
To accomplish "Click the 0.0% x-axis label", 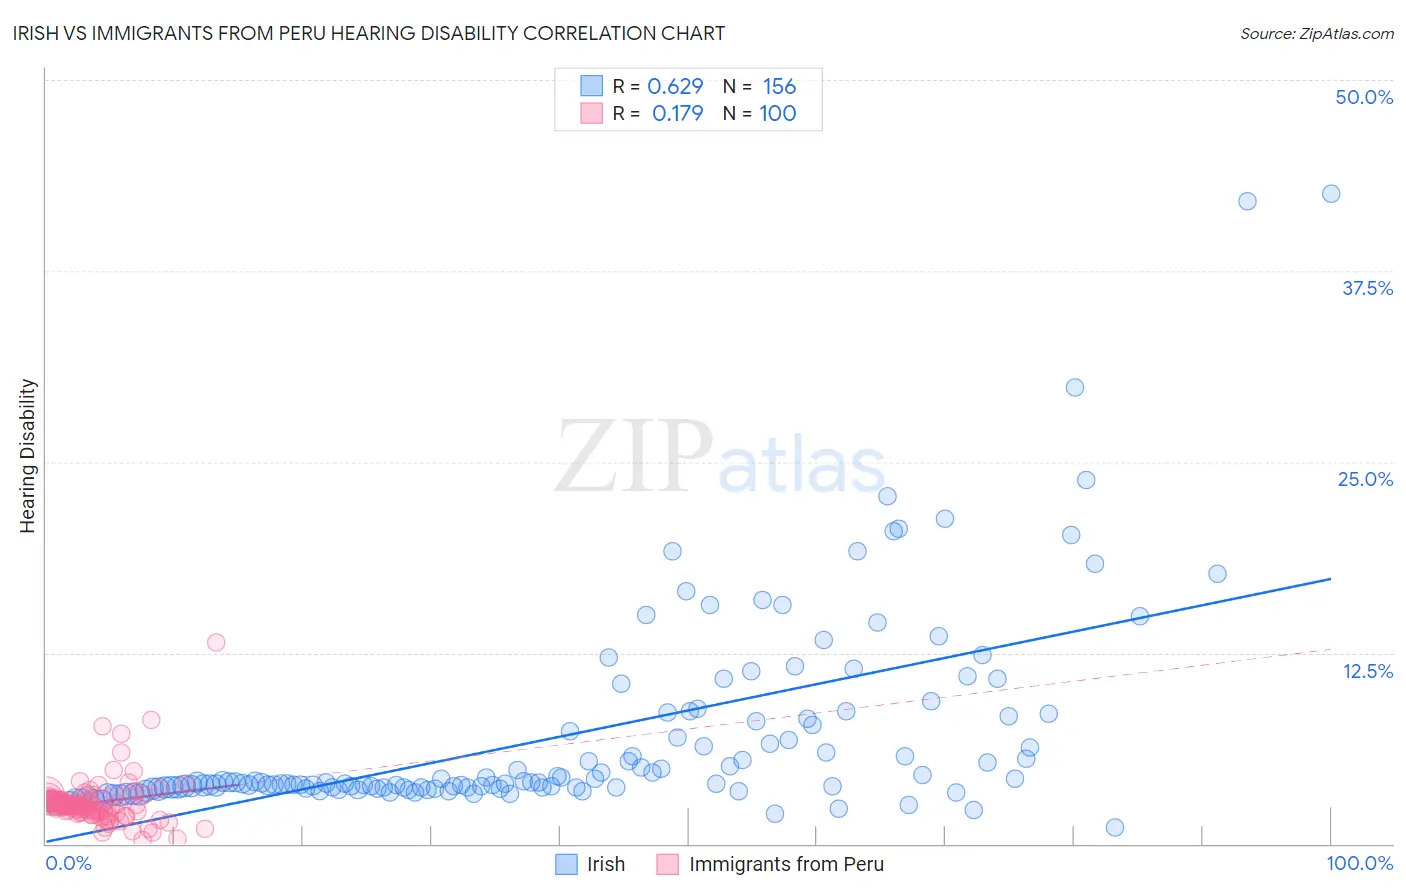I will [x=69, y=863].
